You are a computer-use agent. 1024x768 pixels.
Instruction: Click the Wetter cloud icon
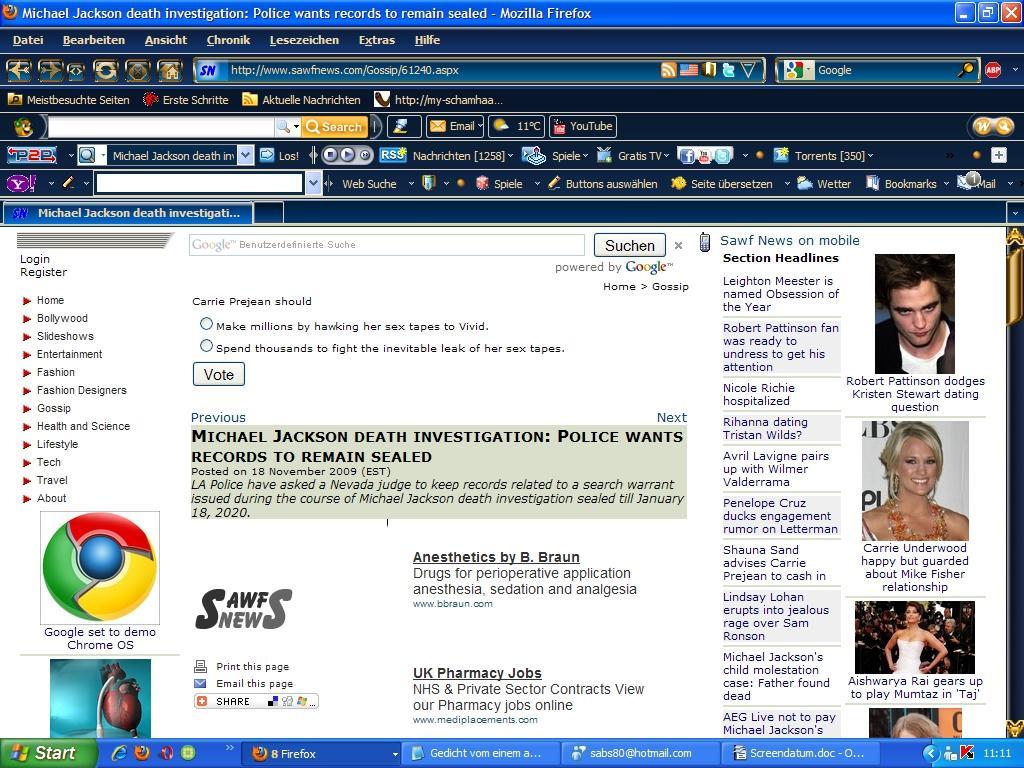tap(805, 184)
